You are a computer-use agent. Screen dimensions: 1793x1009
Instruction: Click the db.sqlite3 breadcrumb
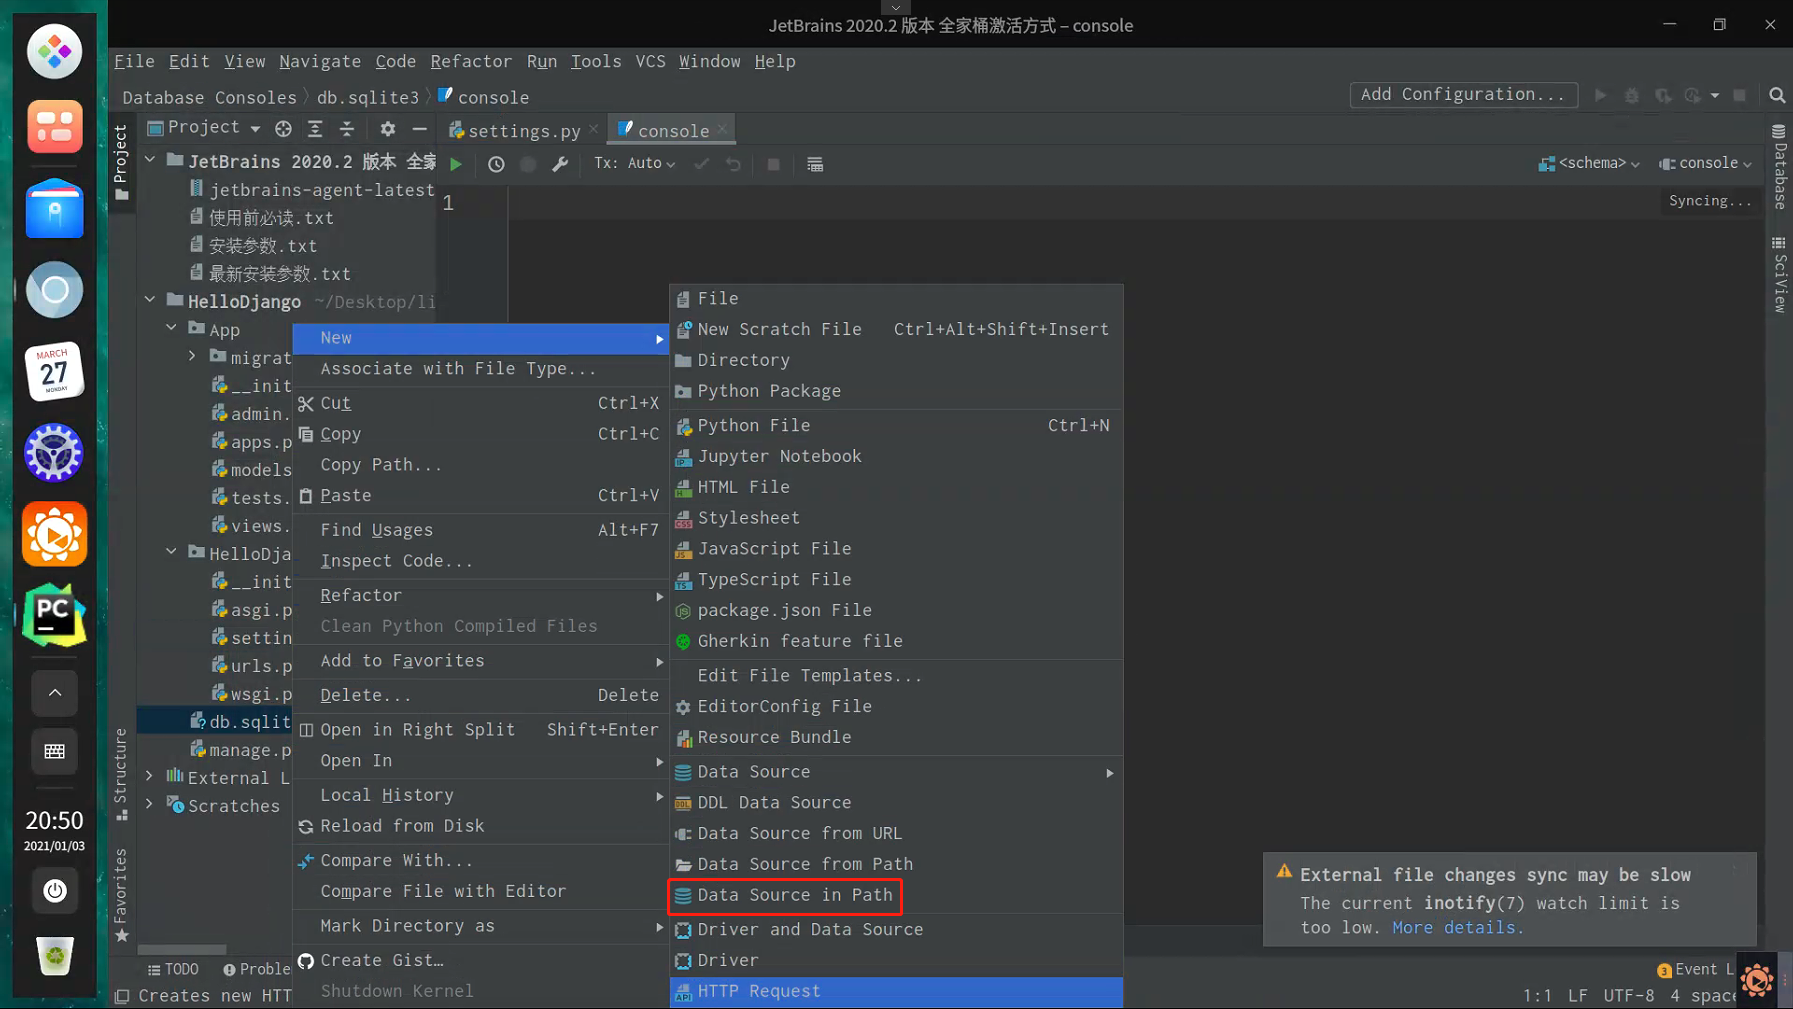(x=368, y=98)
